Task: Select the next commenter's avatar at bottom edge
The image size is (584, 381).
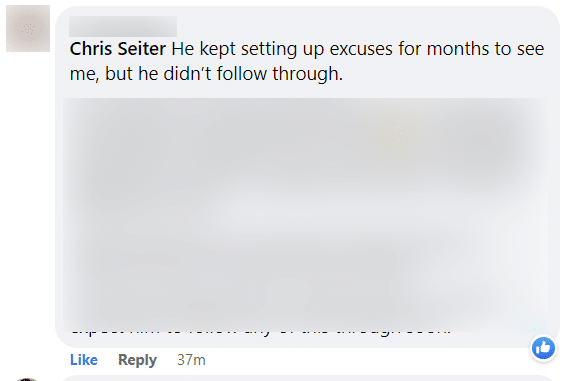Action: coord(27,379)
